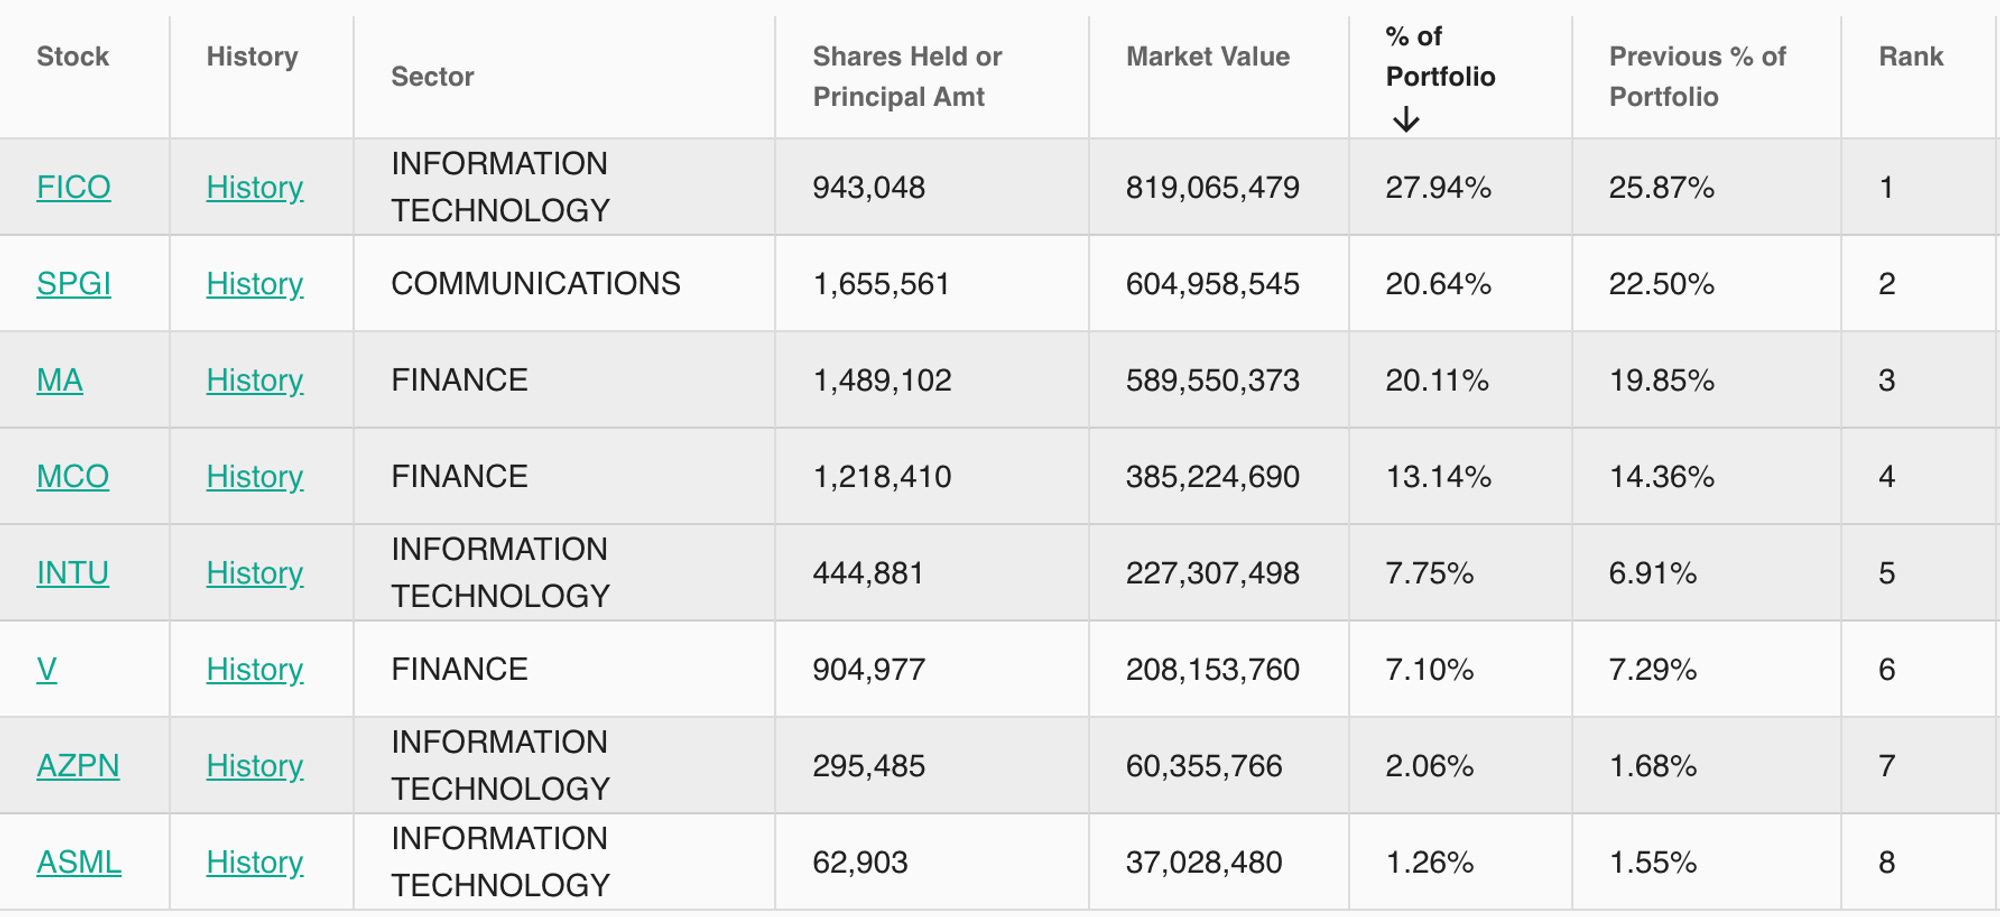Viewport: 2000px width, 917px height.
Task: Select the market value 37,028,480
Action: point(1203,862)
